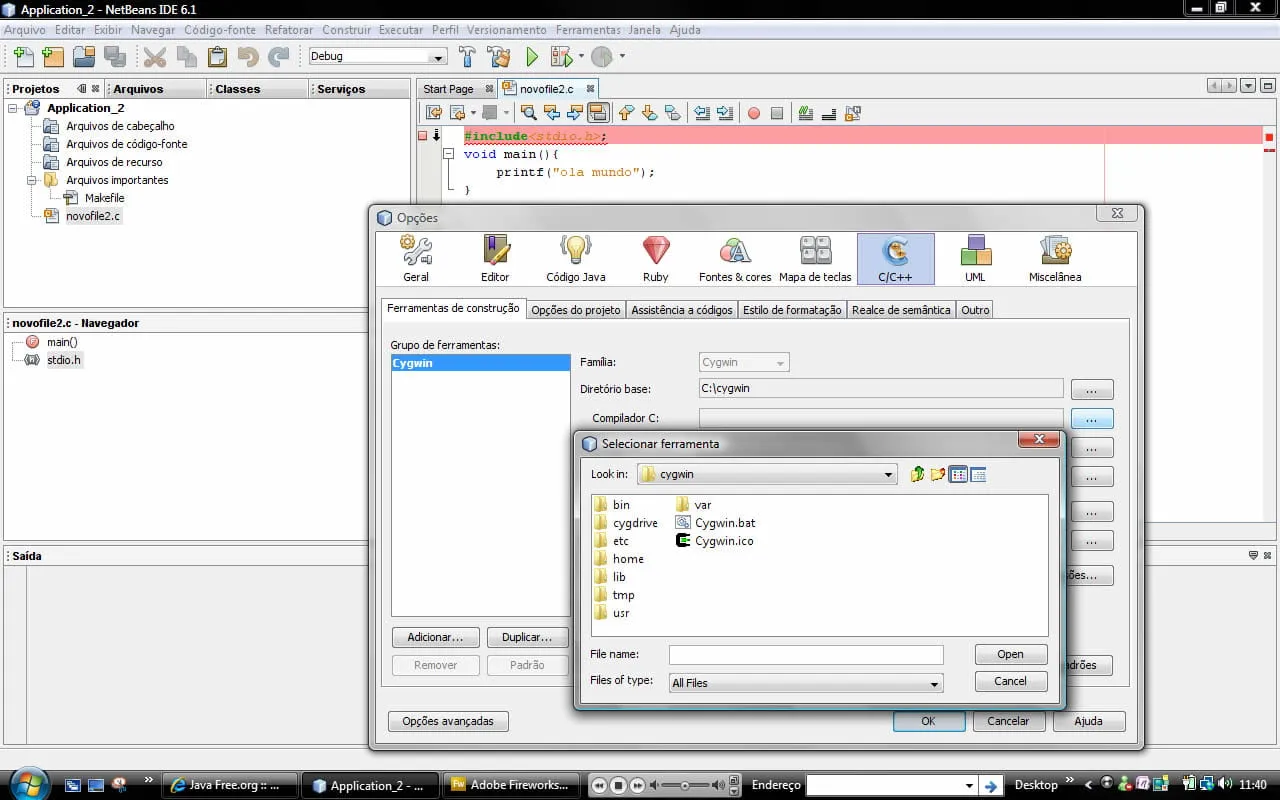Open the Ruby options category
The height and width of the screenshot is (800, 1280).
pos(656,259)
